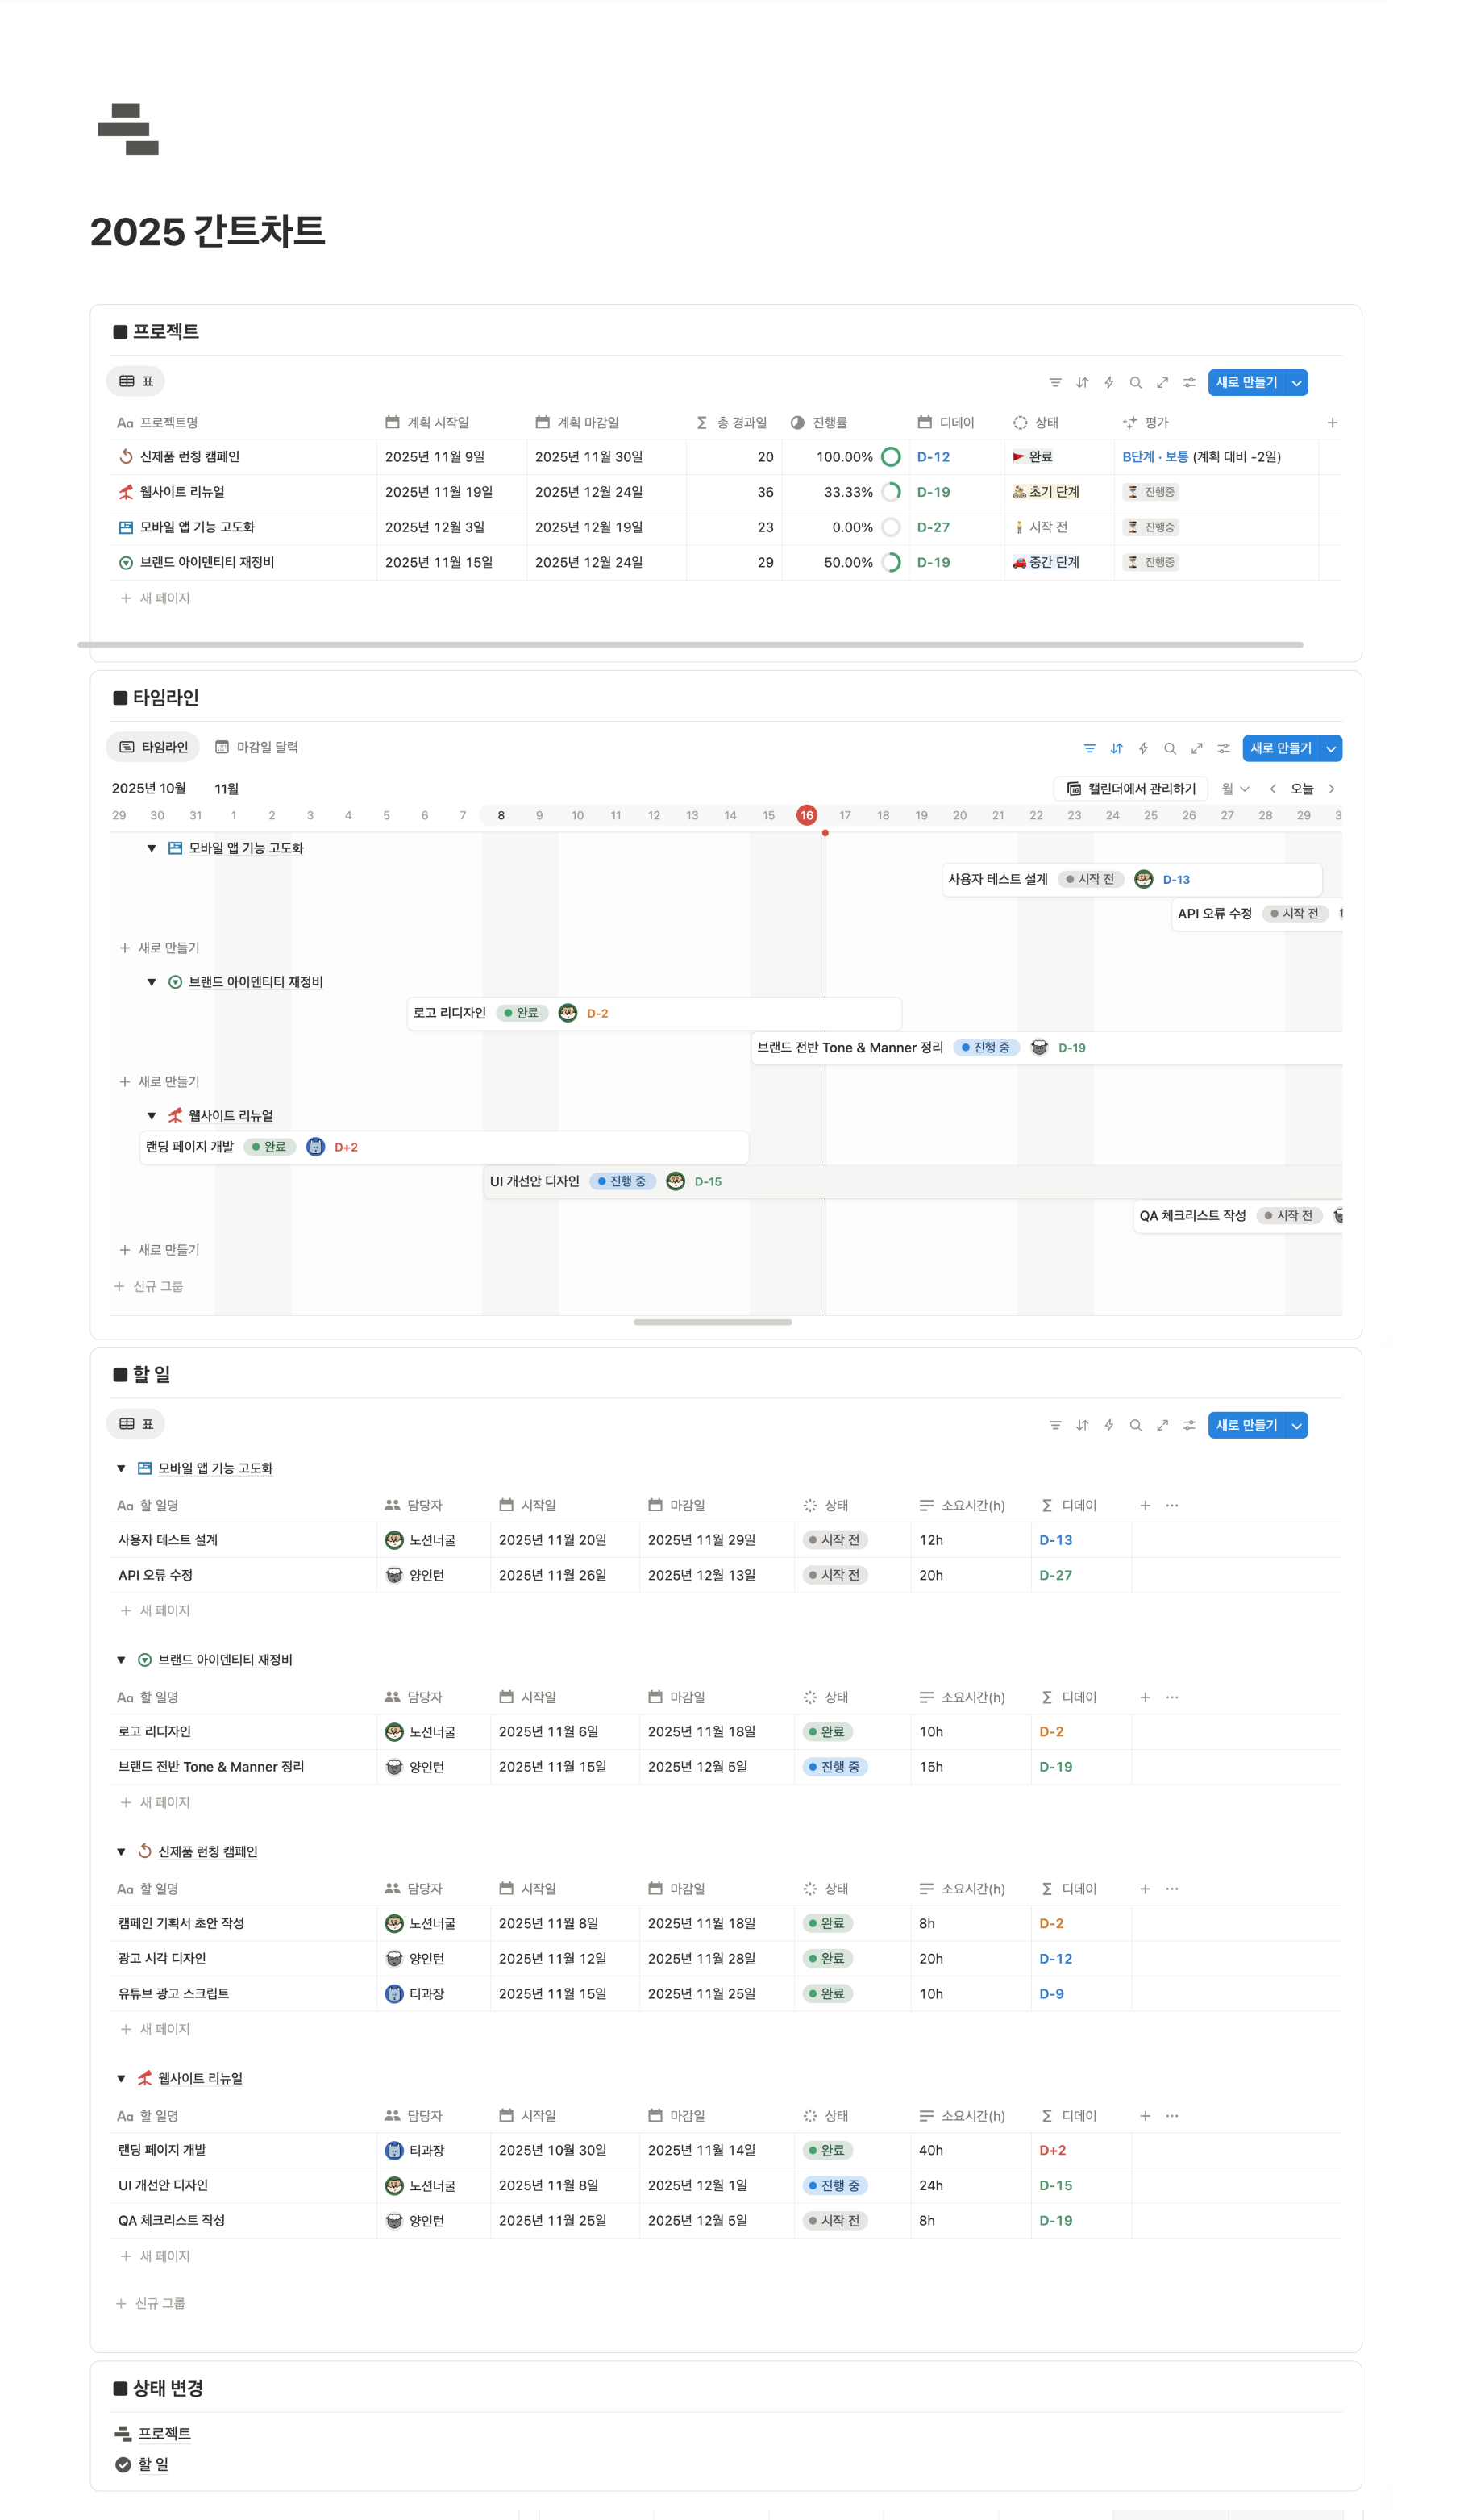Image resolution: width=1468 pixels, height=2520 pixels.
Task: Click the timeline horizontal scrollbar
Action: pyautogui.click(x=713, y=1322)
